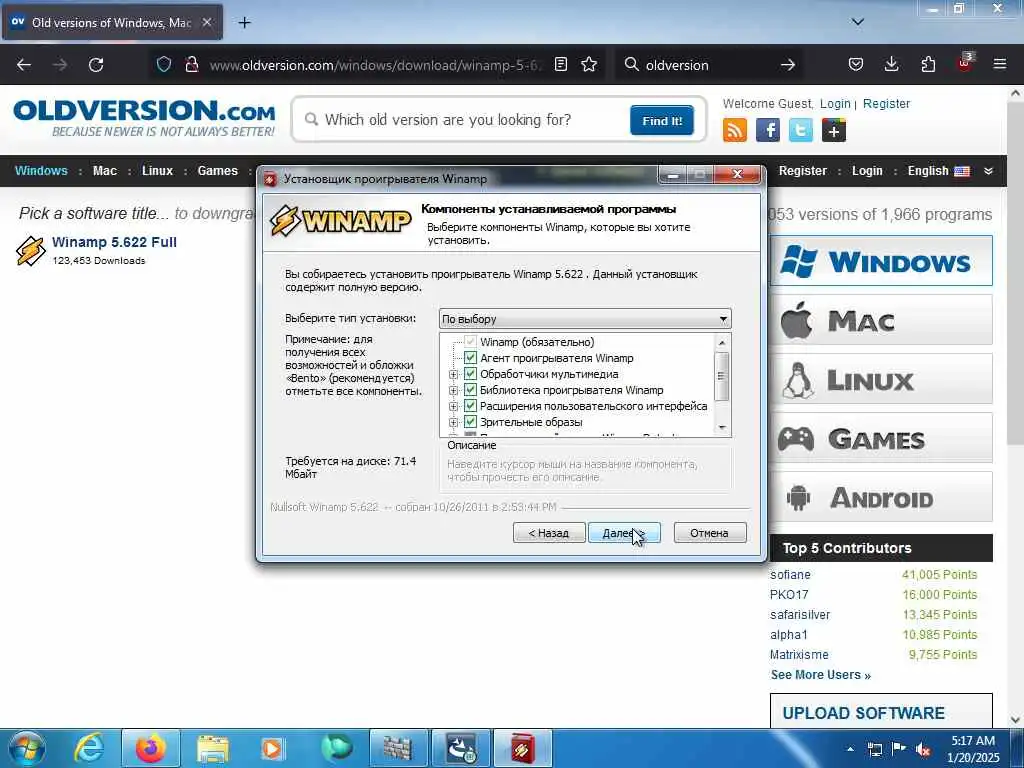Toggle 'Зрительные образы' checkbox
The width and height of the screenshot is (1024, 768).
click(470, 422)
